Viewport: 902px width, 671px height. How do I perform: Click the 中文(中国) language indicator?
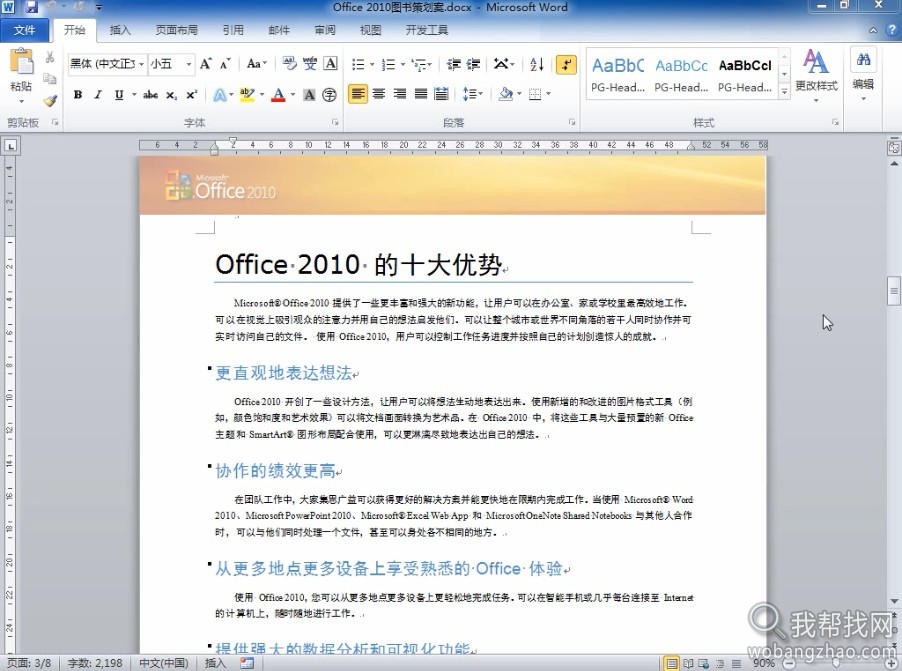(x=164, y=663)
